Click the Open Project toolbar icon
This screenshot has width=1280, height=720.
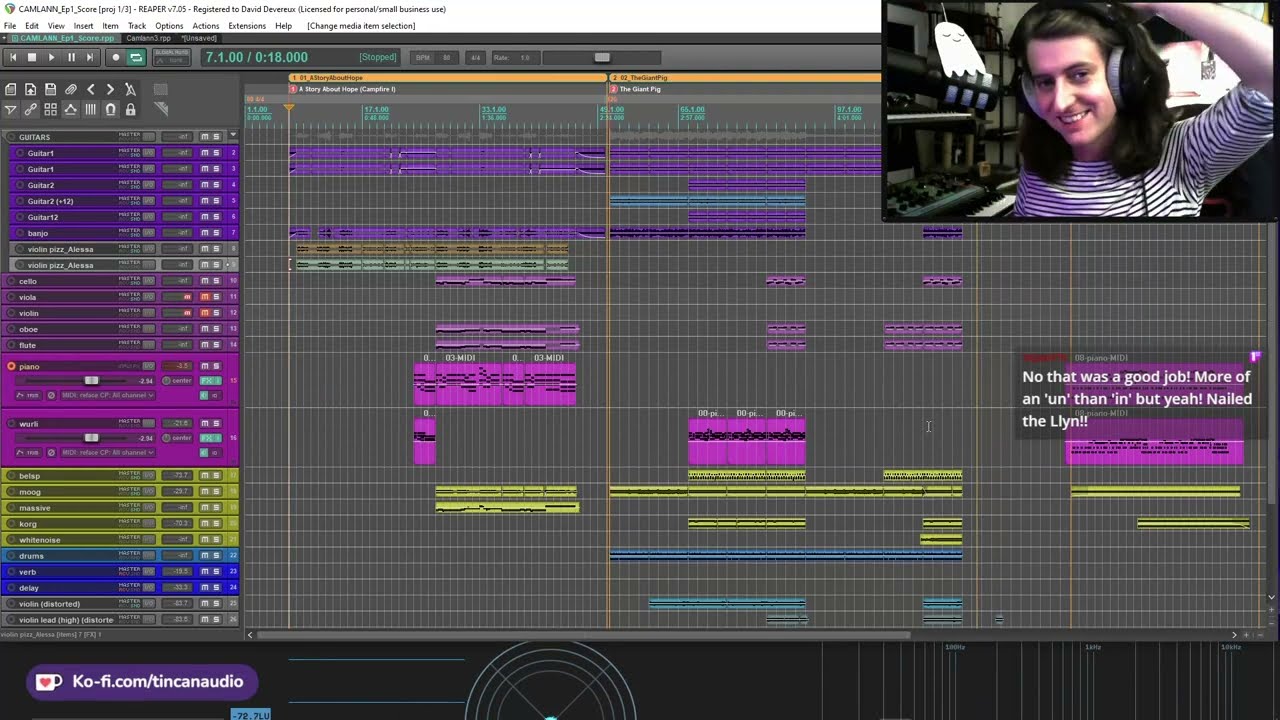pyautogui.click(x=31, y=90)
